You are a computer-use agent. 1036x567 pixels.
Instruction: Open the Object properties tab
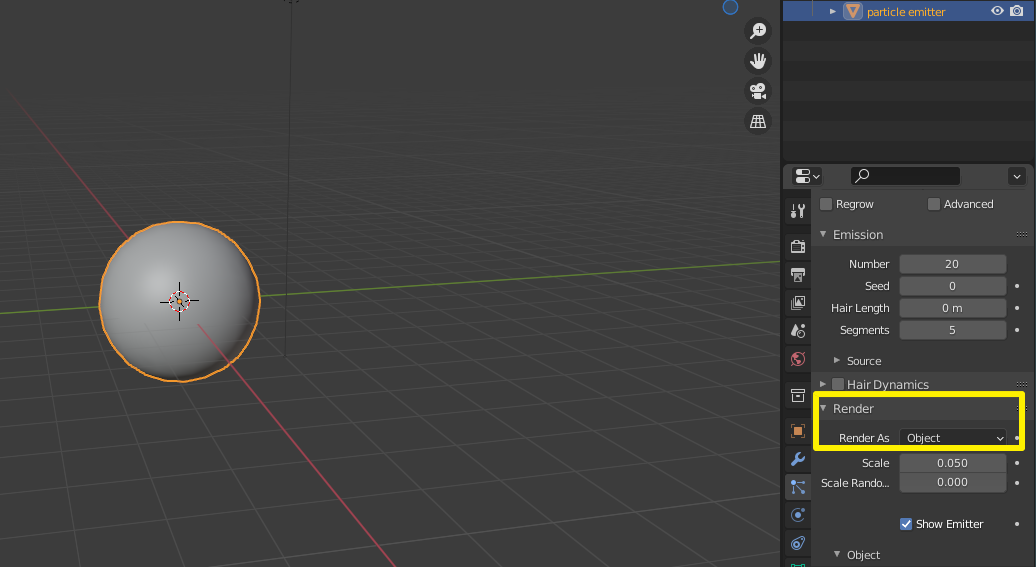pos(797,431)
